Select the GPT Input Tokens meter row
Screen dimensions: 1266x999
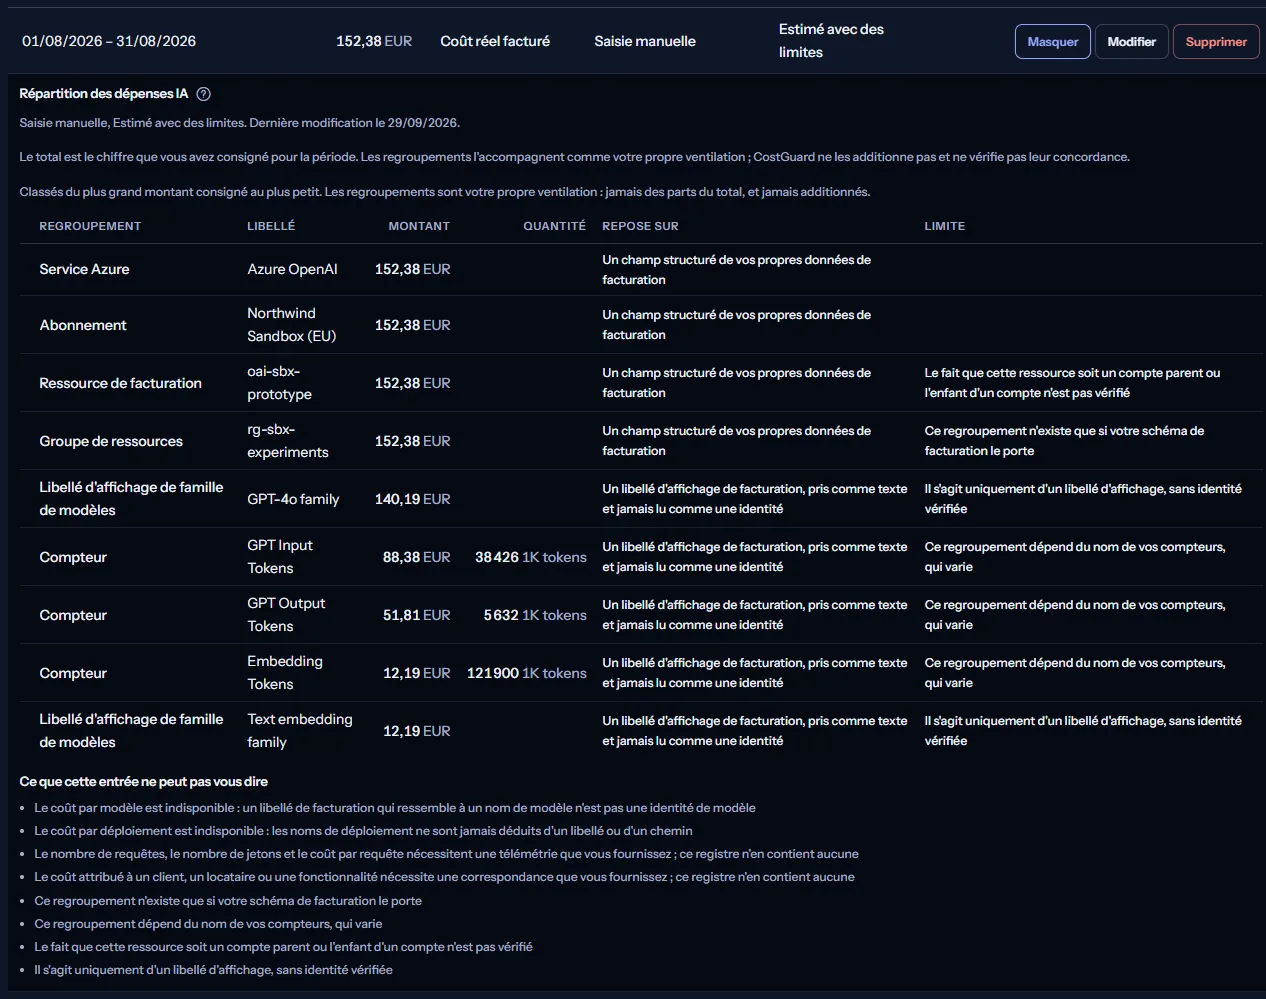click(641, 557)
